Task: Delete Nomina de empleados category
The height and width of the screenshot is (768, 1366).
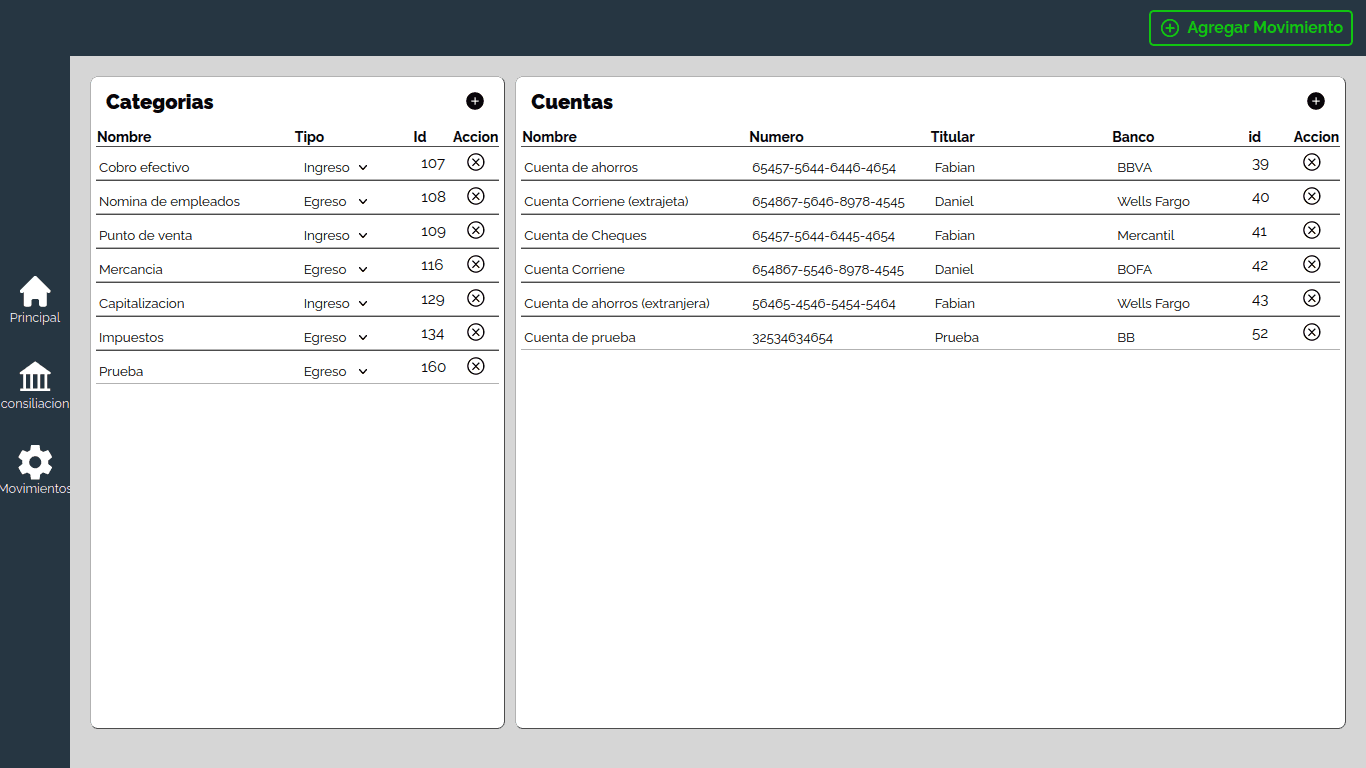Action: [x=476, y=196]
